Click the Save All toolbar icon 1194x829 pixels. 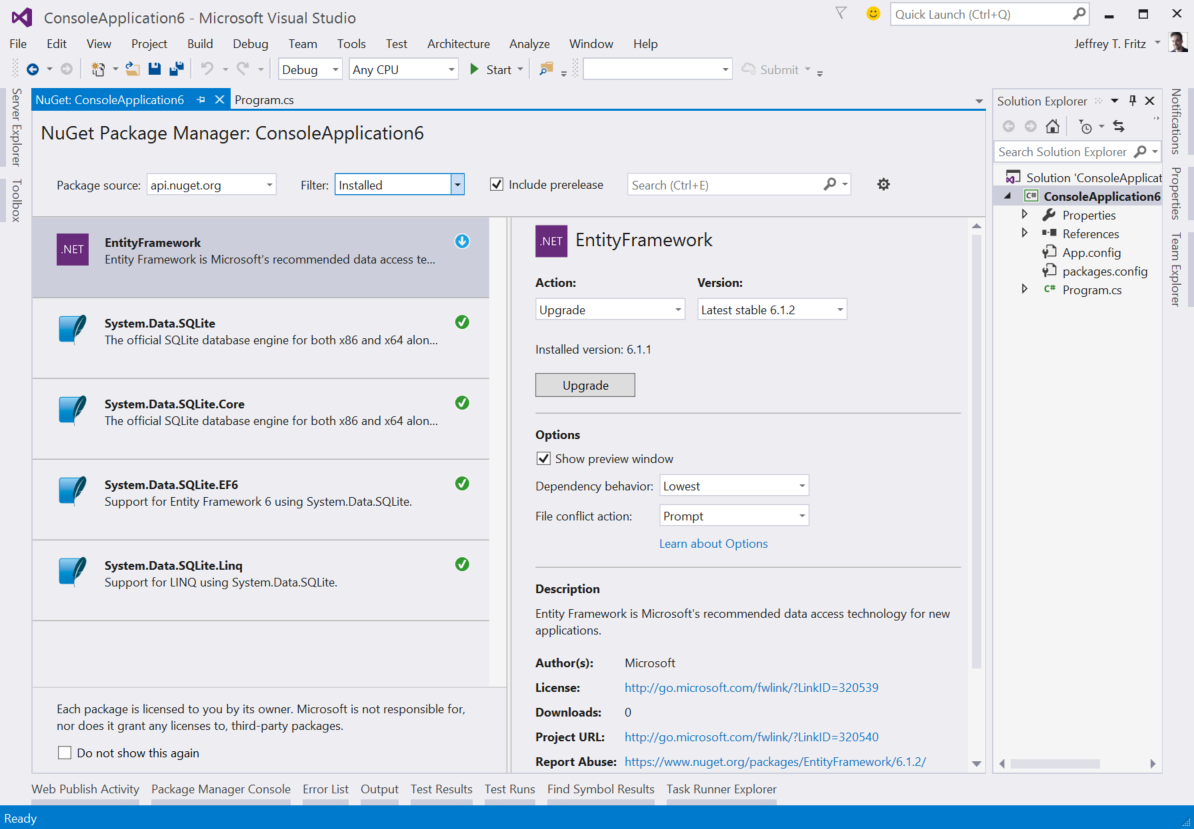tap(176, 69)
